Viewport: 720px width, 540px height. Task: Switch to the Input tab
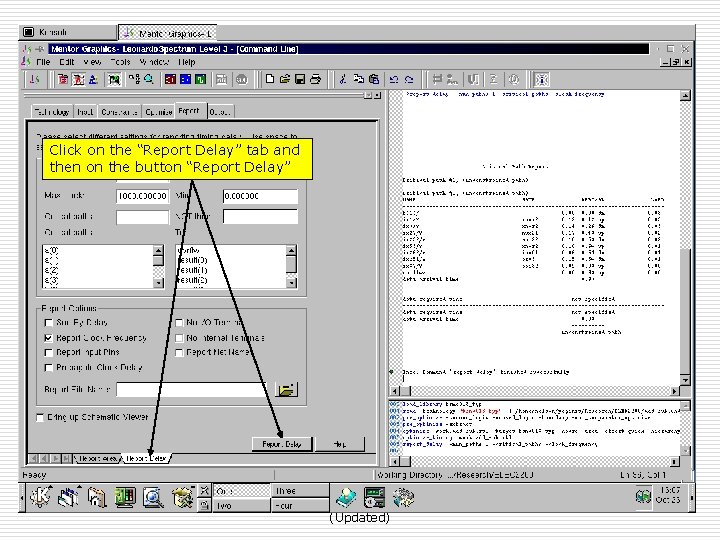click(85, 112)
